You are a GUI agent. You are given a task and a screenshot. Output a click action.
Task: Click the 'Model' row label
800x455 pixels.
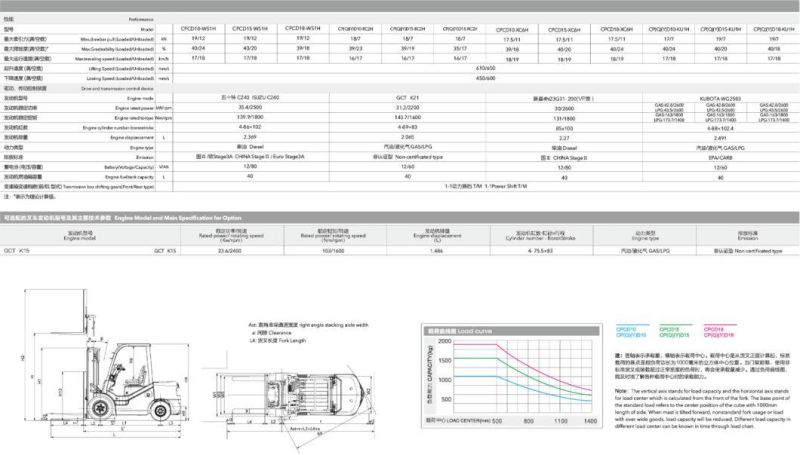[147, 30]
